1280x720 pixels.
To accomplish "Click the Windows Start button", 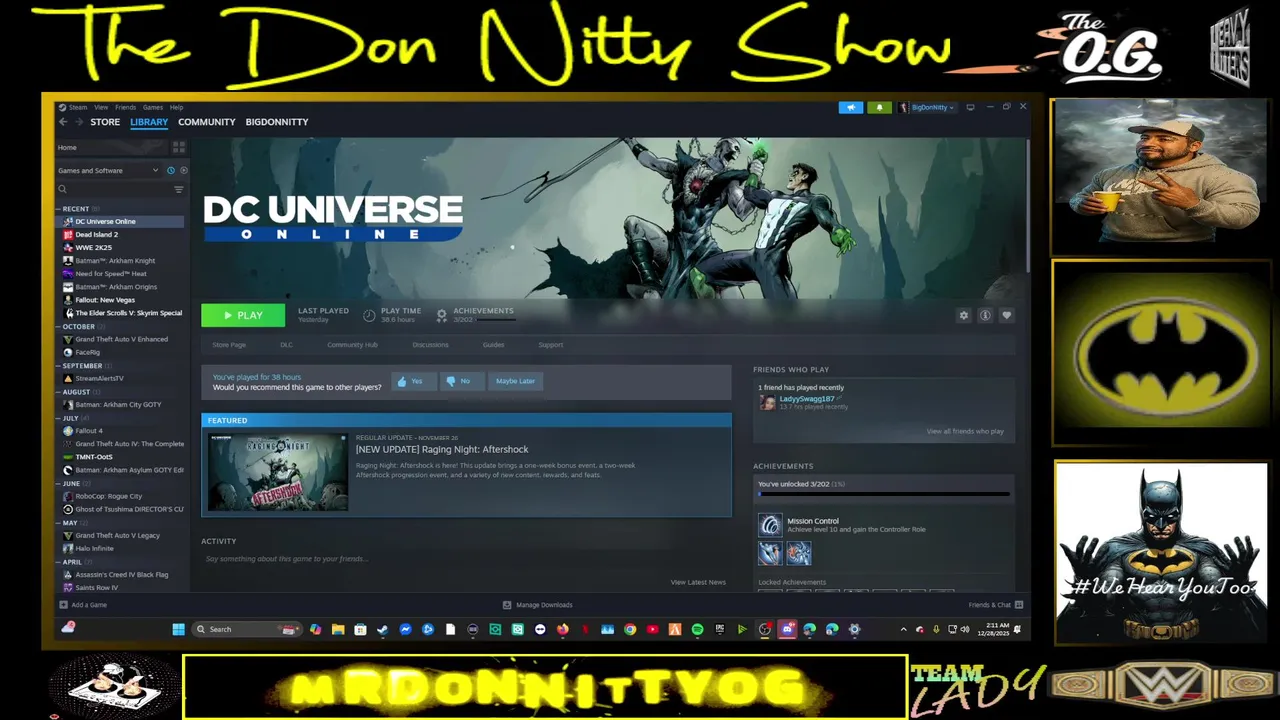I will pyautogui.click(x=178, y=629).
